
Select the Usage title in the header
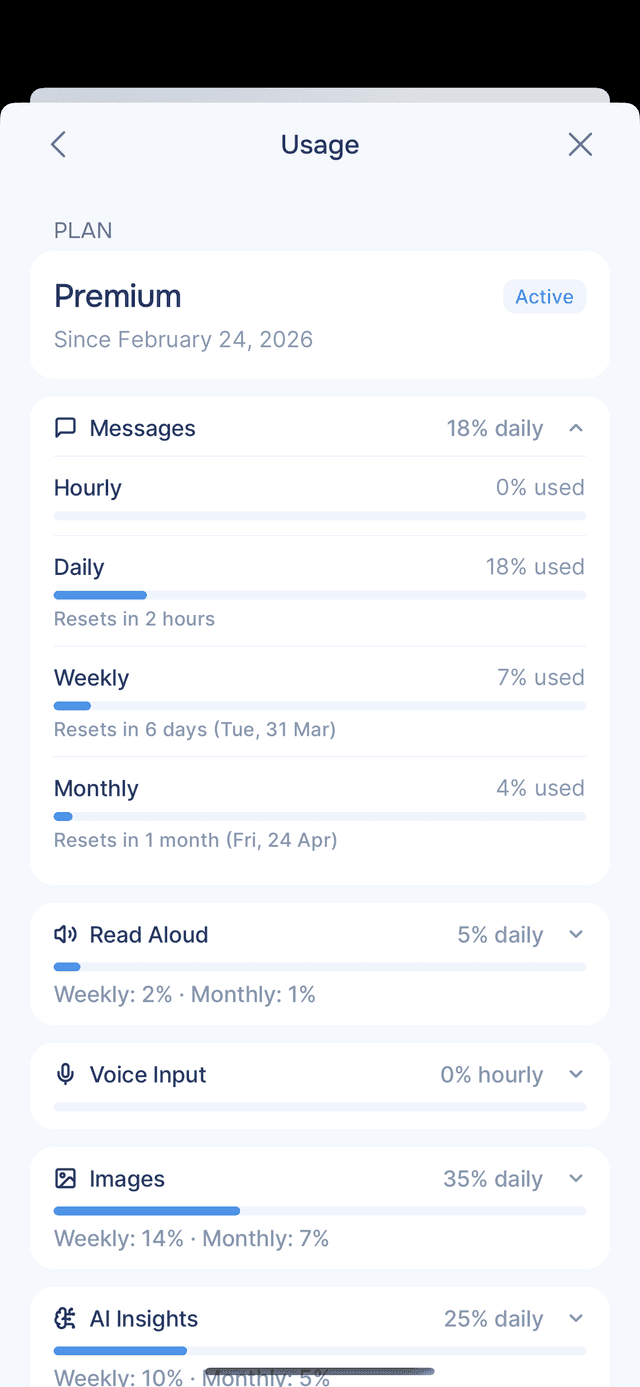[320, 144]
